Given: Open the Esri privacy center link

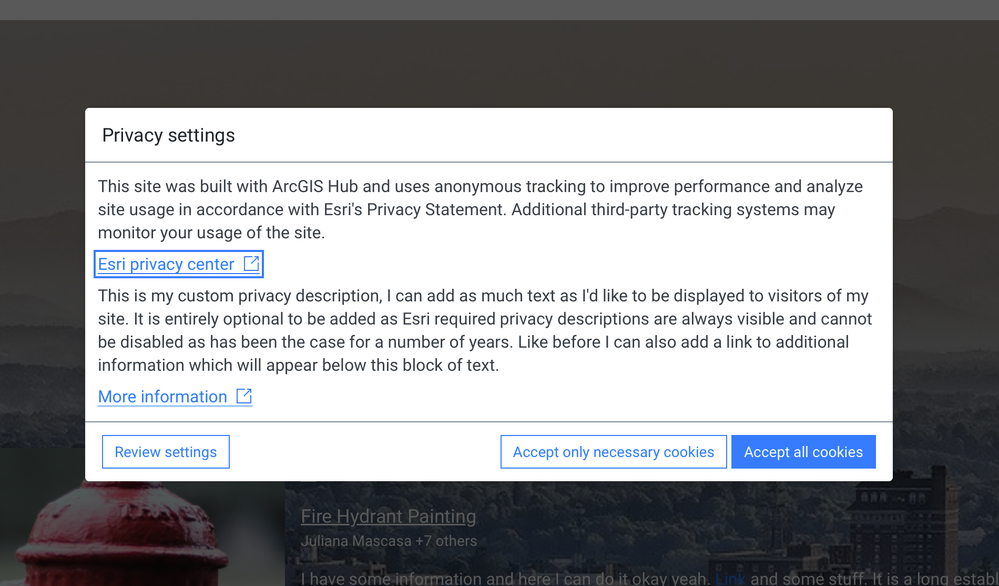Looking at the screenshot, I should coord(166,264).
